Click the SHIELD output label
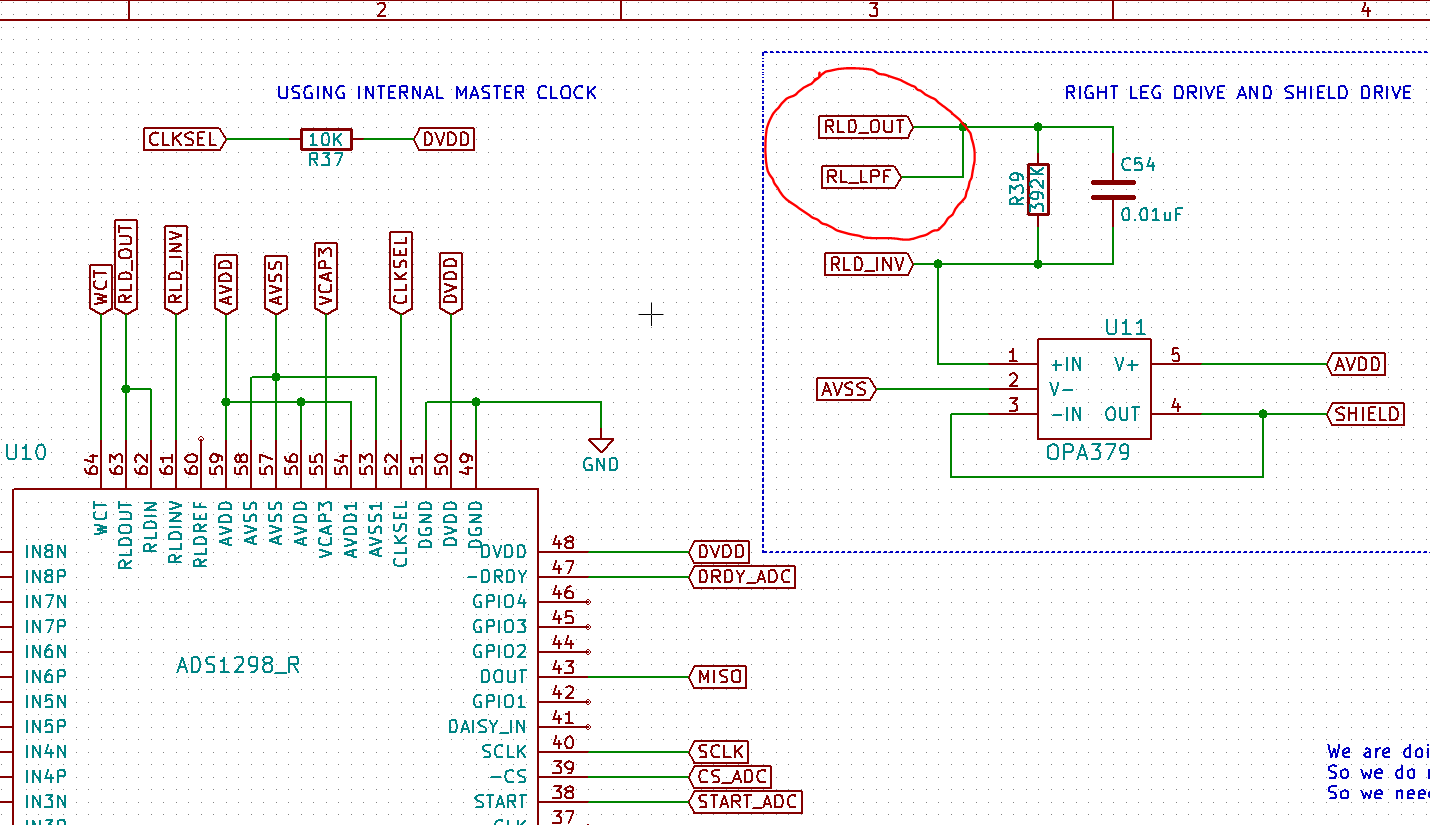This screenshot has height=825, width=1430. (x=1366, y=414)
